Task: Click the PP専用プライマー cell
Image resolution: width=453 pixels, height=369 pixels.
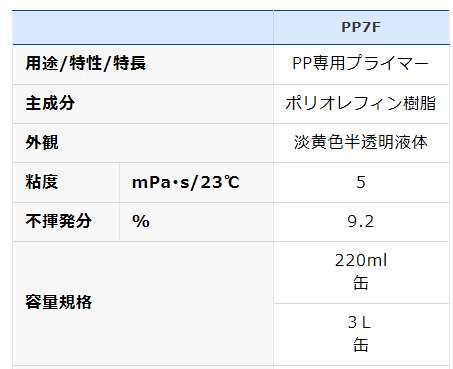Action: pos(361,64)
